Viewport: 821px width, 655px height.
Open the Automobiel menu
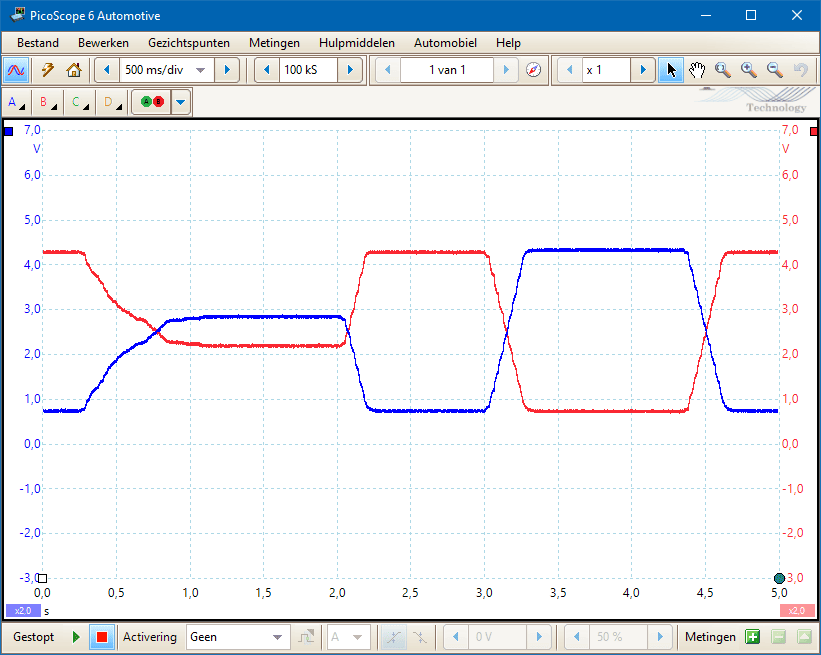pyautogui.click(x=445, y=43)
